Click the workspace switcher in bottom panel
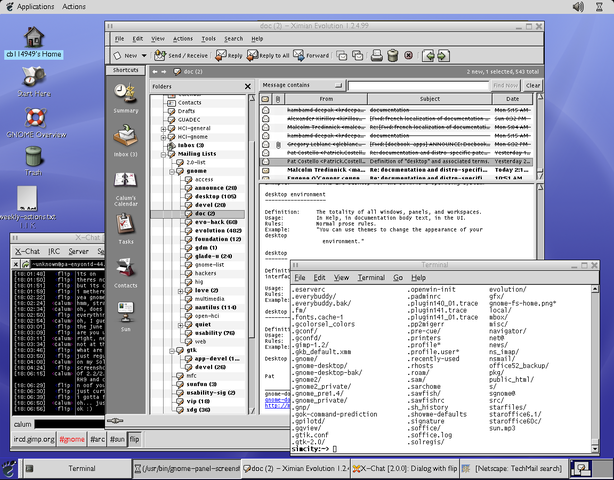 tap(592, 468)
